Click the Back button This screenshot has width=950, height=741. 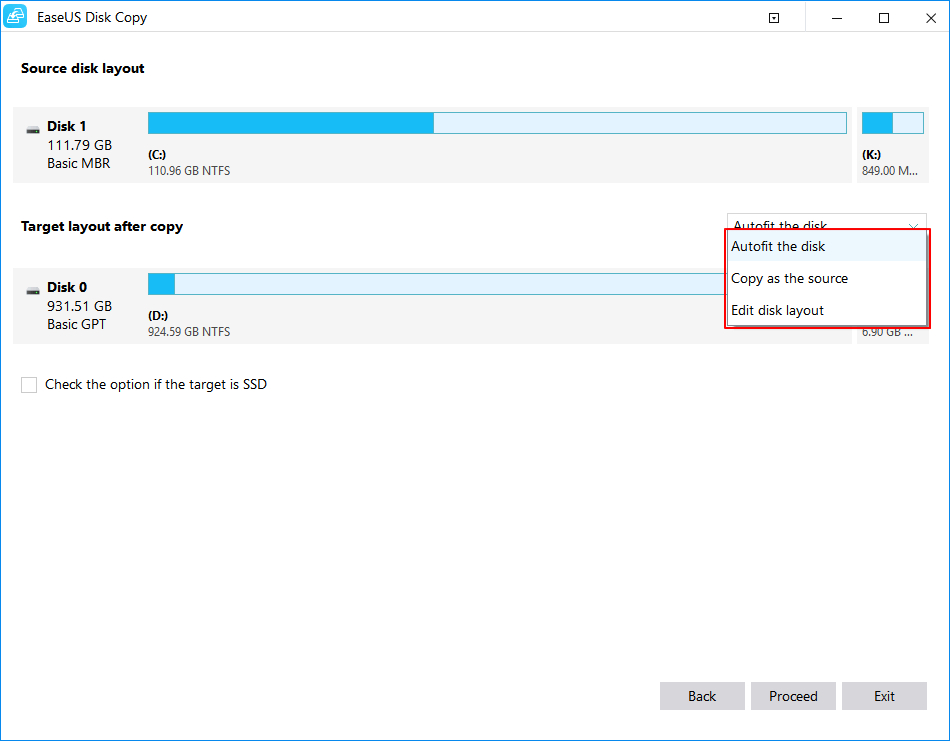click(x=702, y=696)
